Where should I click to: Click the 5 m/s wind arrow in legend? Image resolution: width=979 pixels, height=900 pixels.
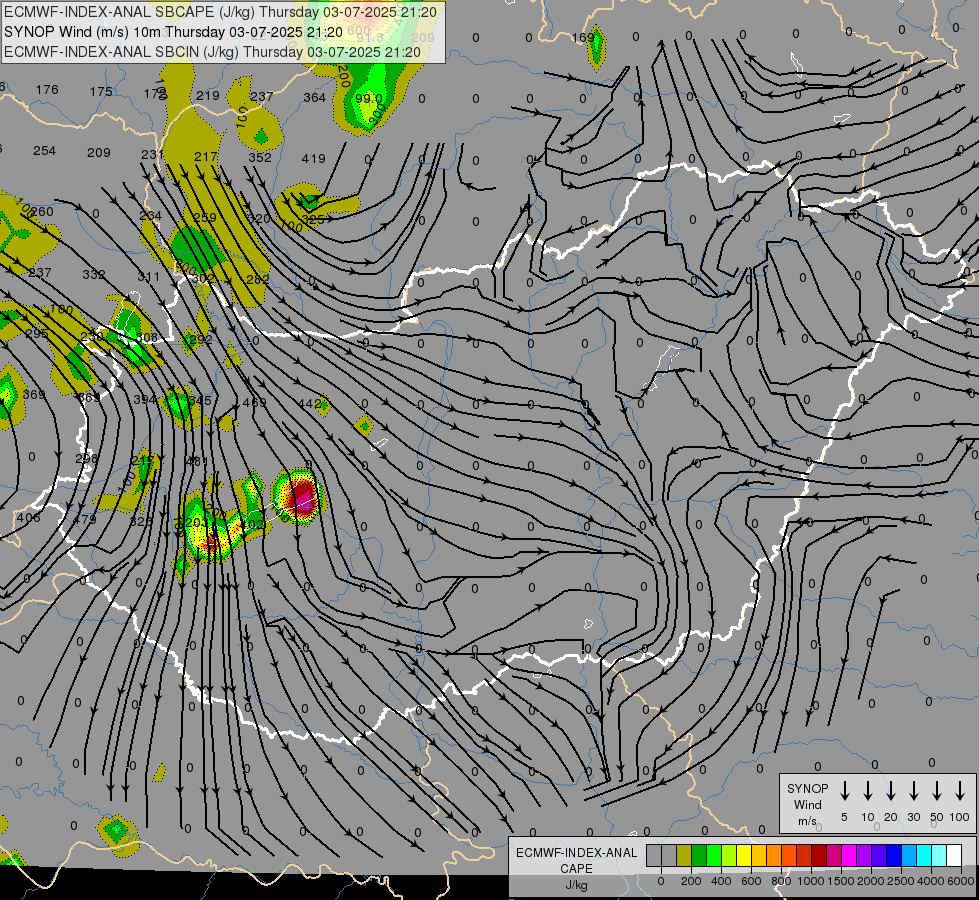coord(845,791)
